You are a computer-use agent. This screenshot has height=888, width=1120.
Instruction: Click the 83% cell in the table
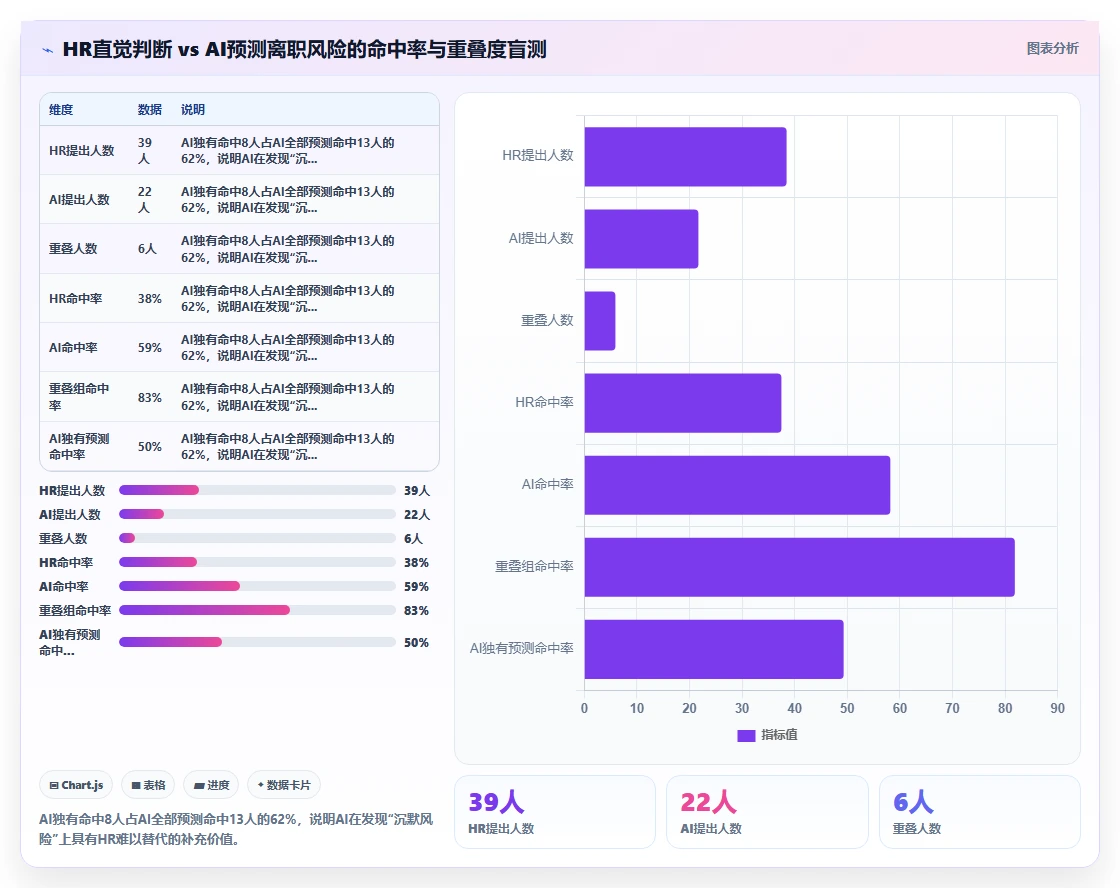(x=150, y=397)
